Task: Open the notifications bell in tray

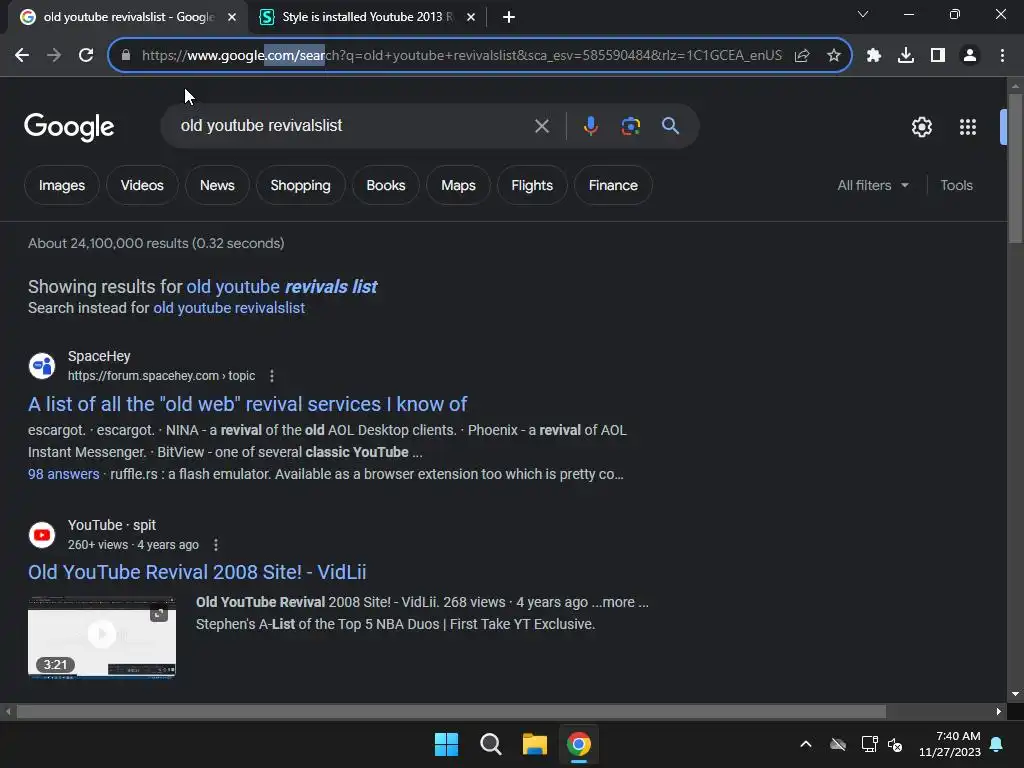Action: click(x=997, y=744)
